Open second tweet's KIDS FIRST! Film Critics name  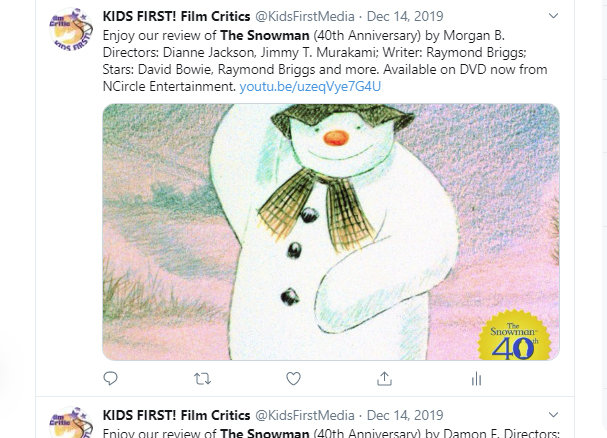point(177,415)
